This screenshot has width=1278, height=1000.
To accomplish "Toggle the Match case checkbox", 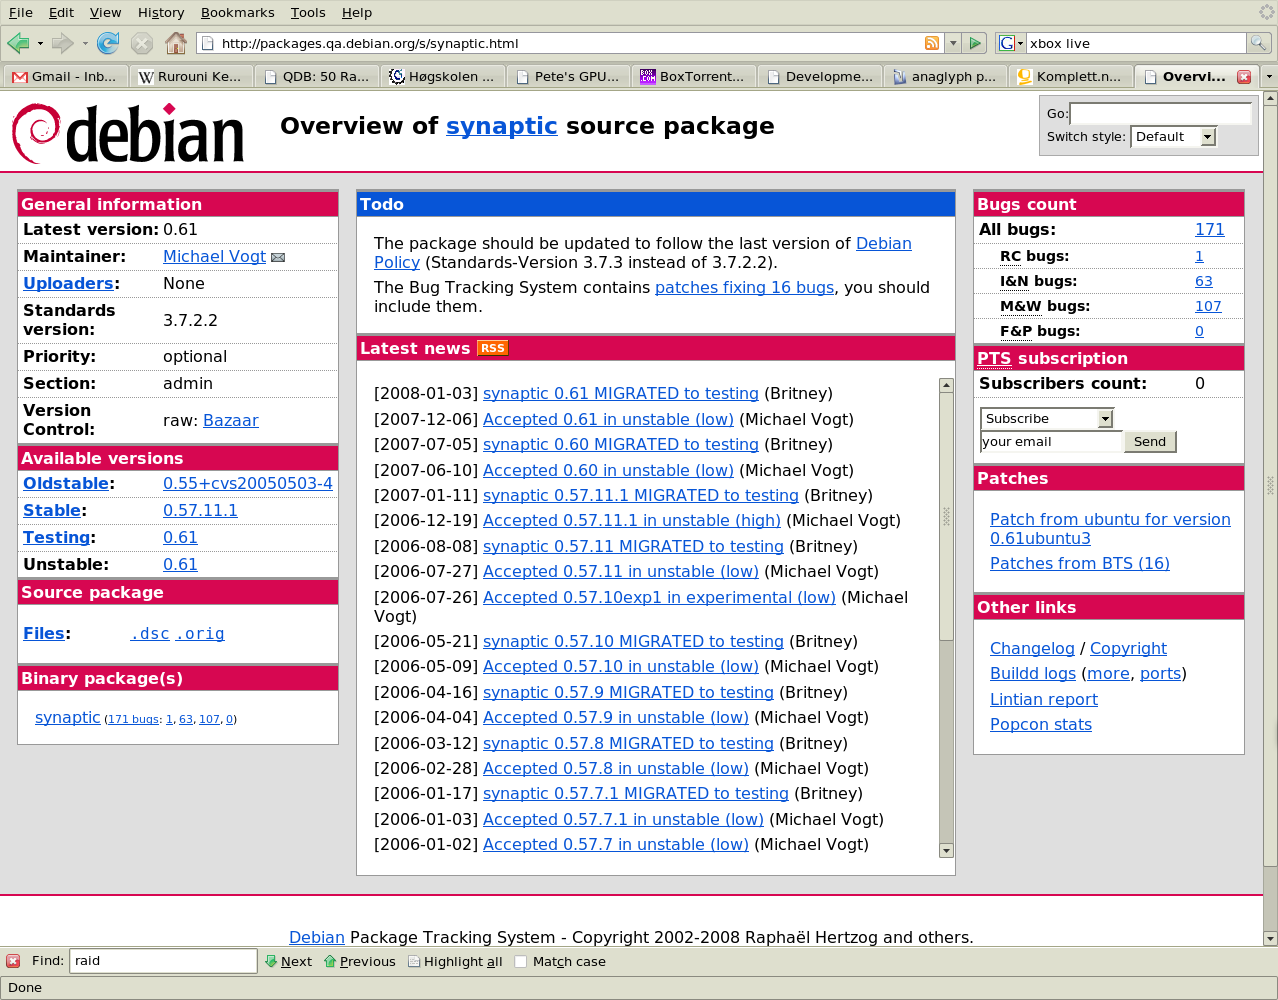I will point(520,961).
